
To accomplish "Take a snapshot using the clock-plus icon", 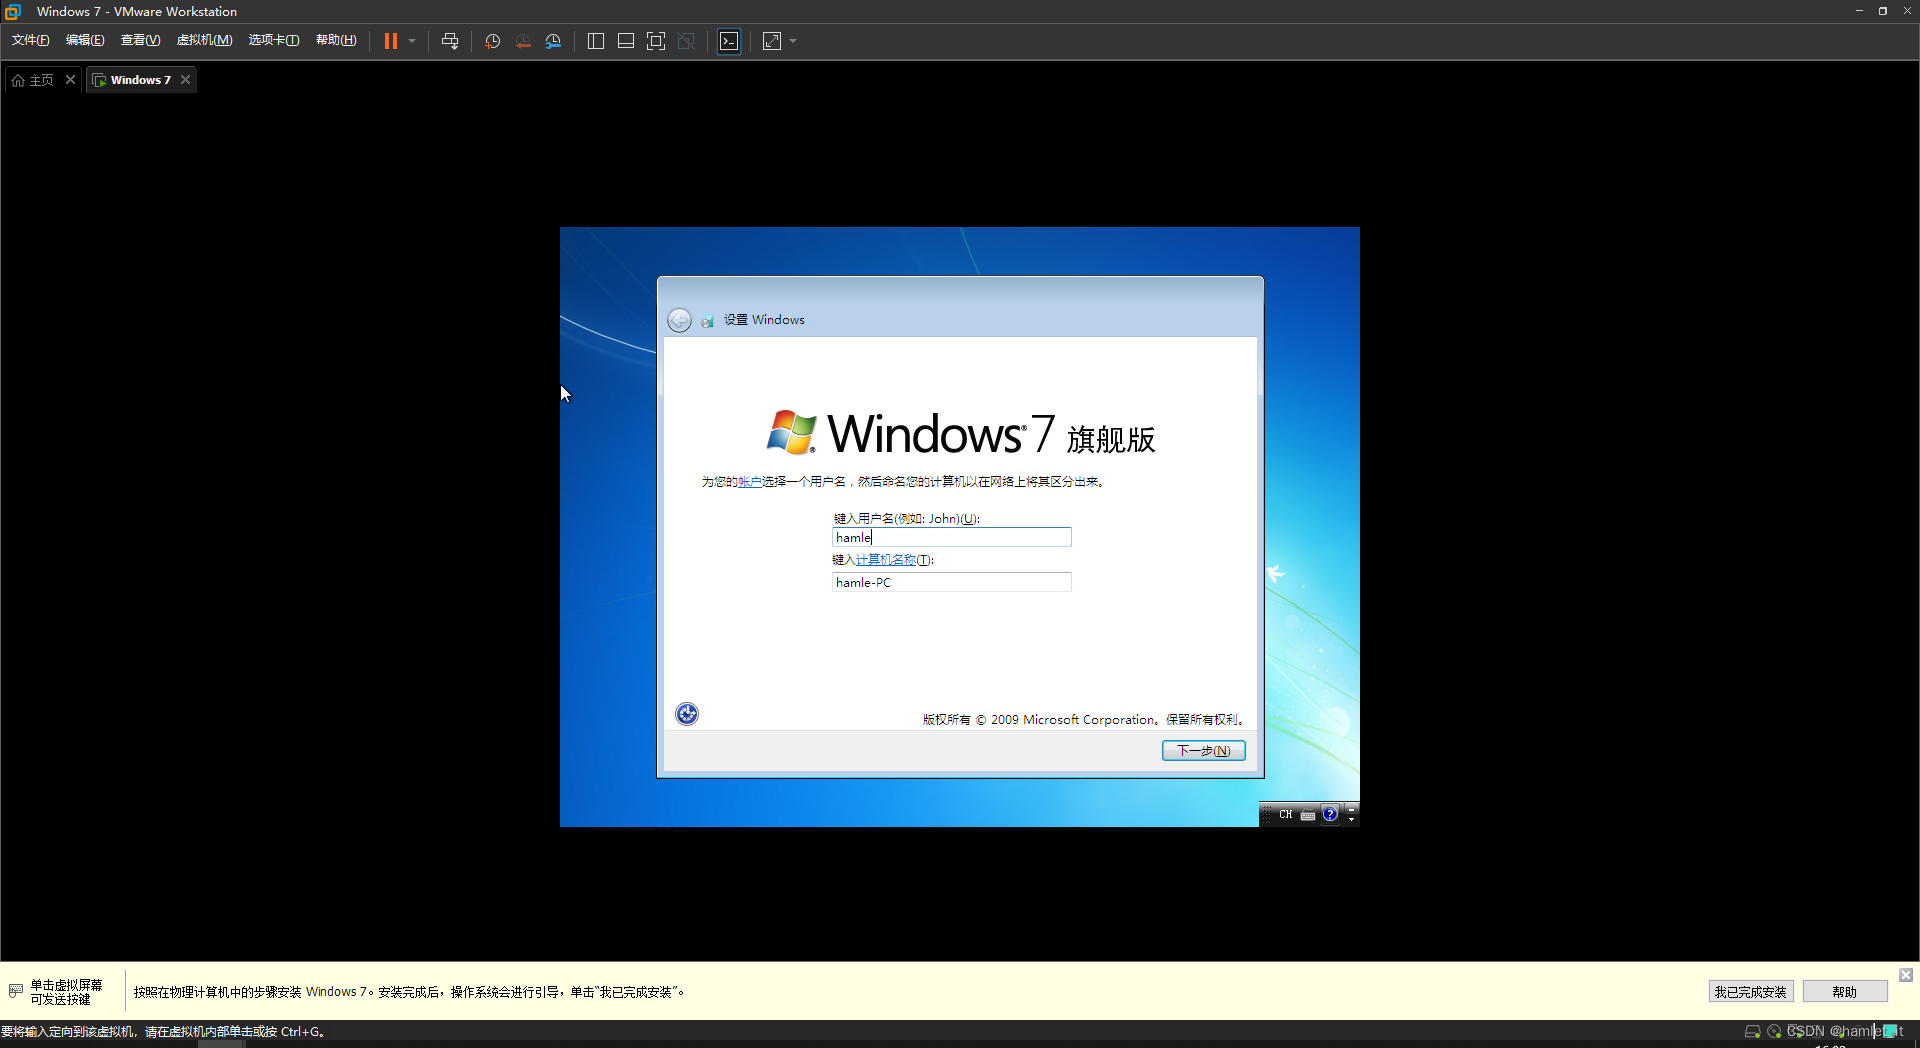I will [493, 41].
